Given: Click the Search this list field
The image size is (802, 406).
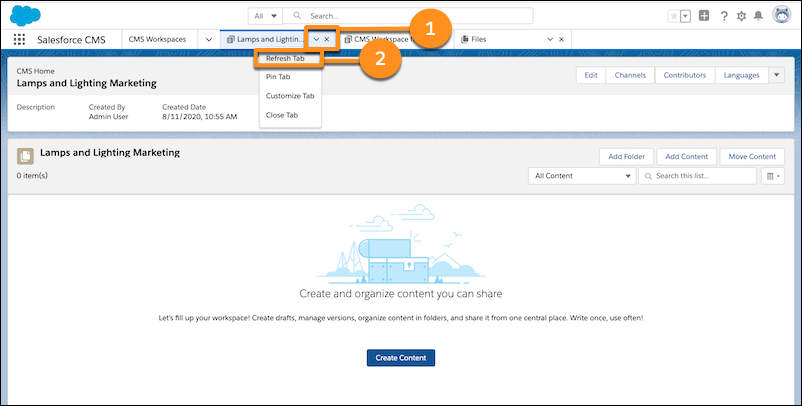Looking at the screenshot, I should coord(697,176).
